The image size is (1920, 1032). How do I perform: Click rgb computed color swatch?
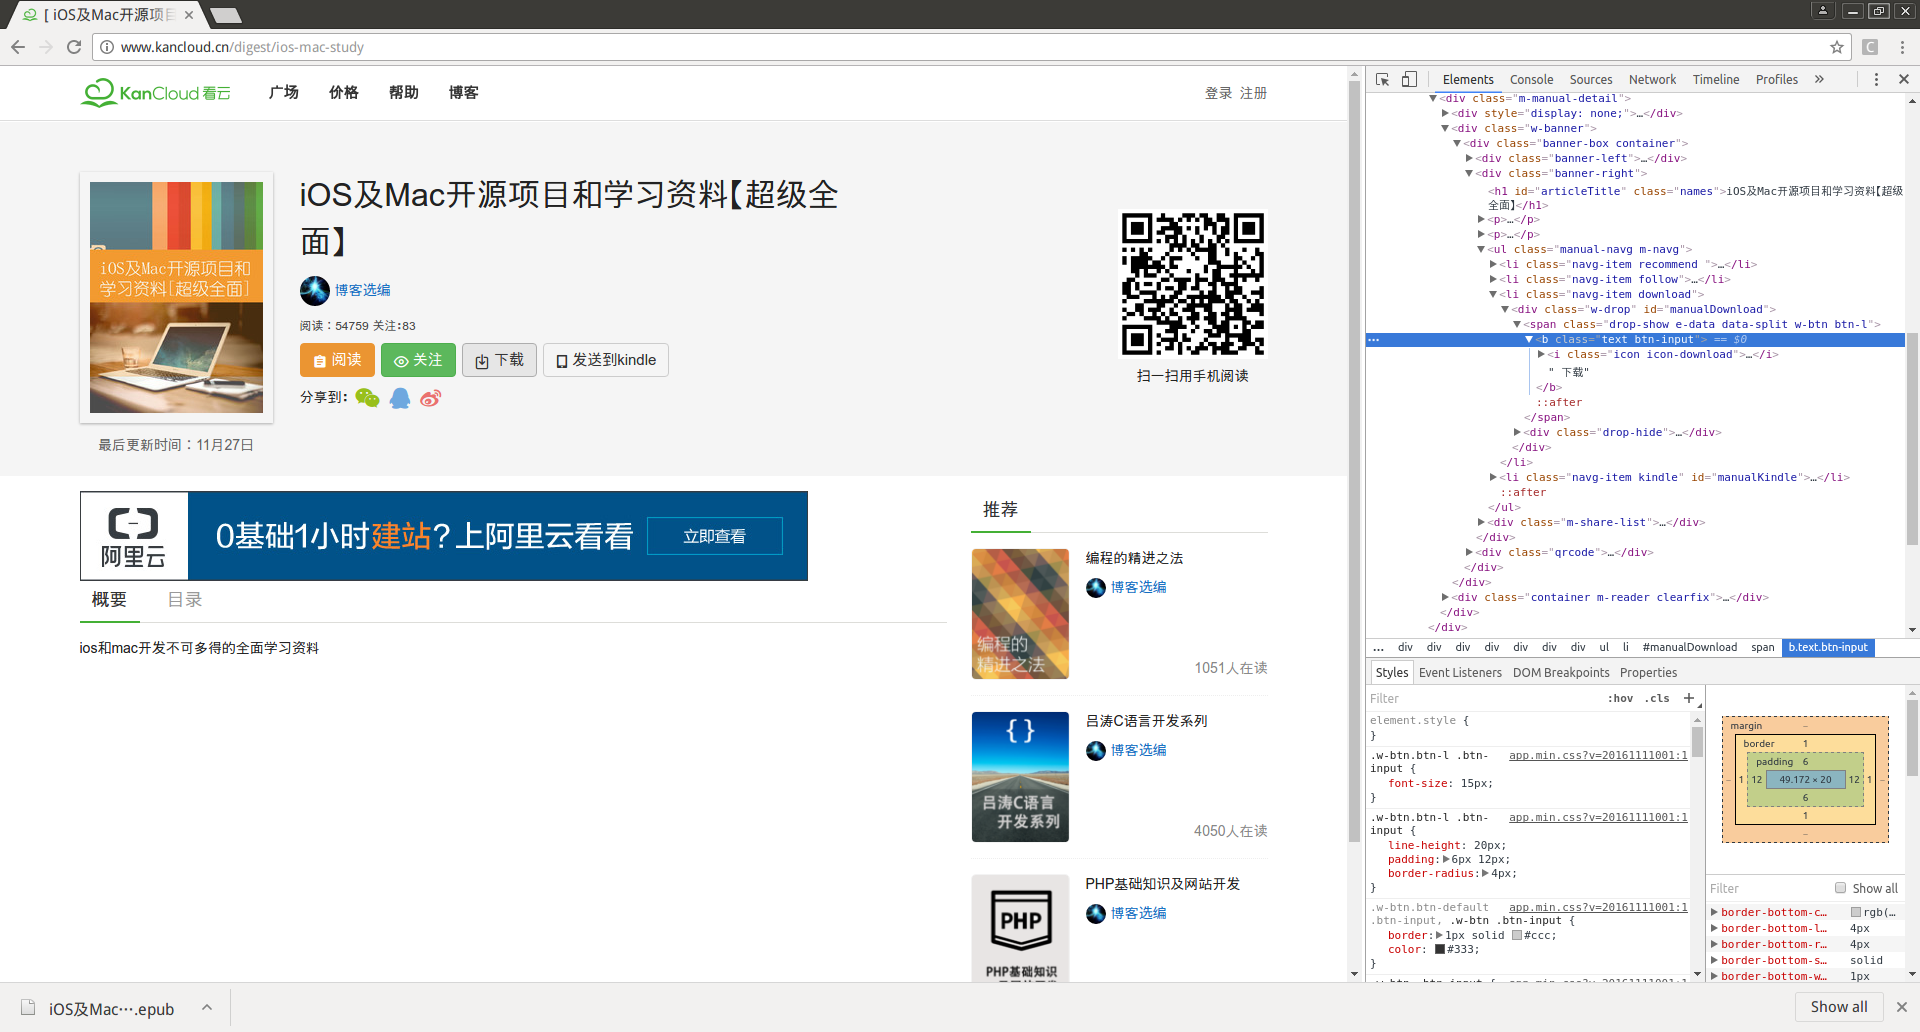[x=1856, y=912]
